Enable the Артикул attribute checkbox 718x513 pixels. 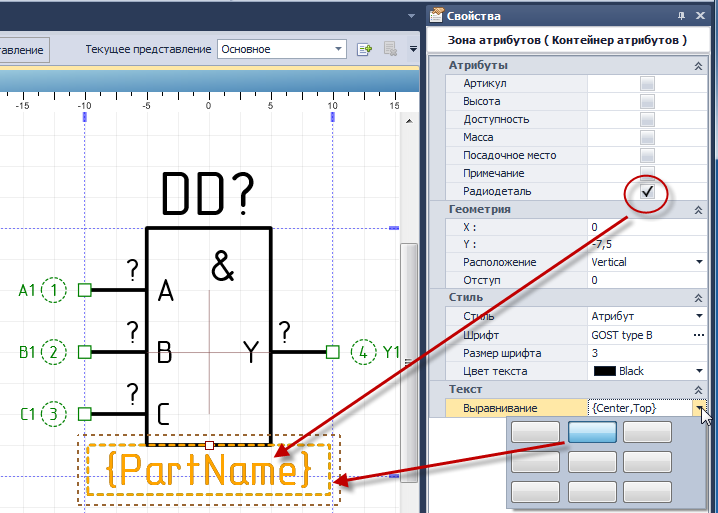(647, 83)
